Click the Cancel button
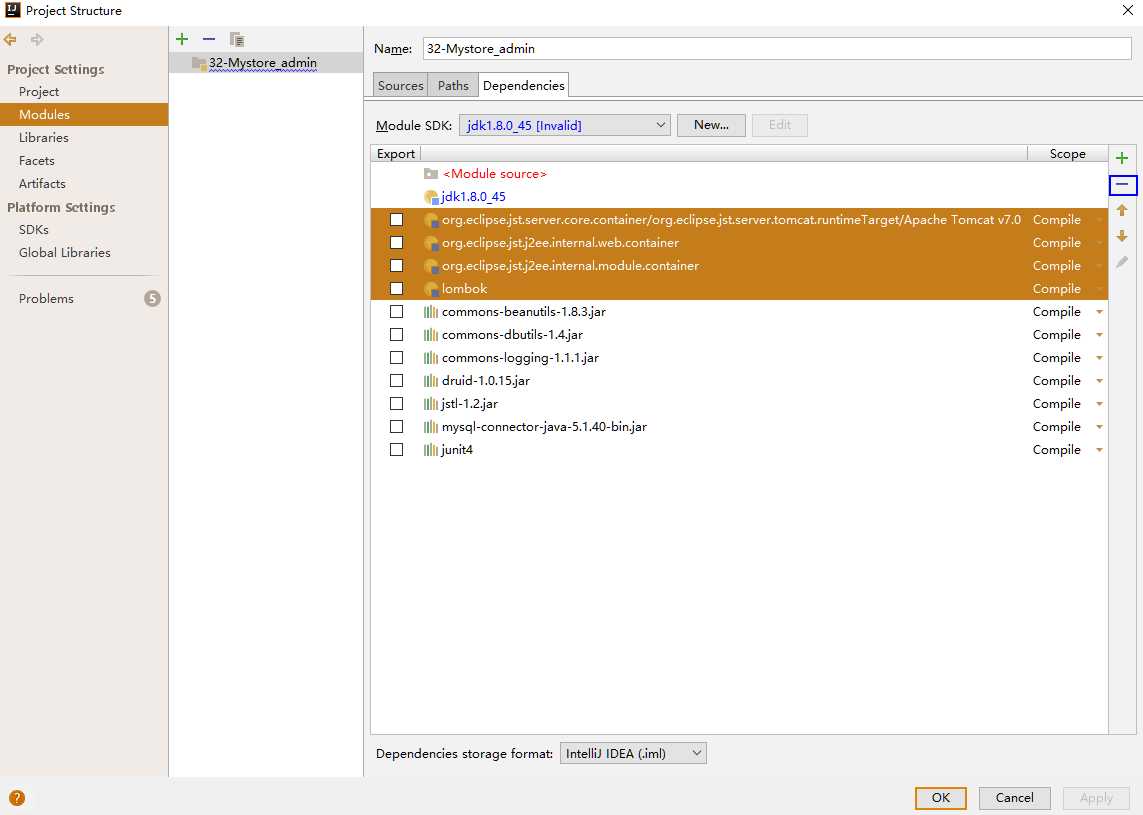This screenshot has height=815, width=1143. pos(1015,798)
